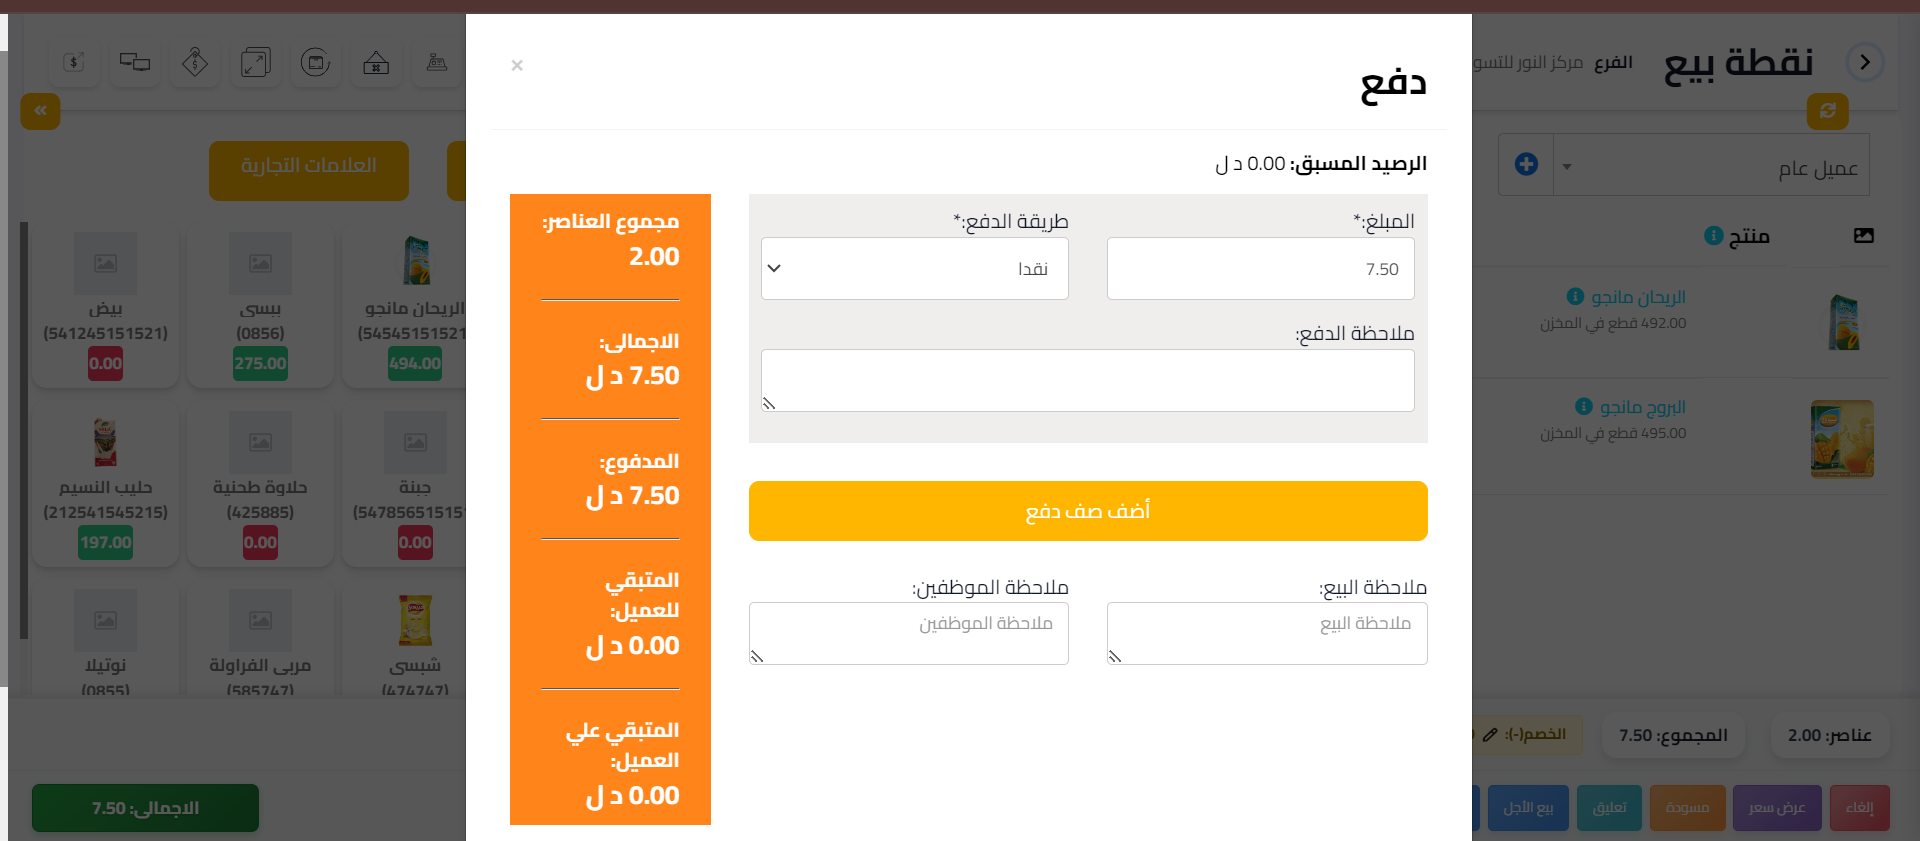Click the cash register icon in toolbar

pos(437,63)
